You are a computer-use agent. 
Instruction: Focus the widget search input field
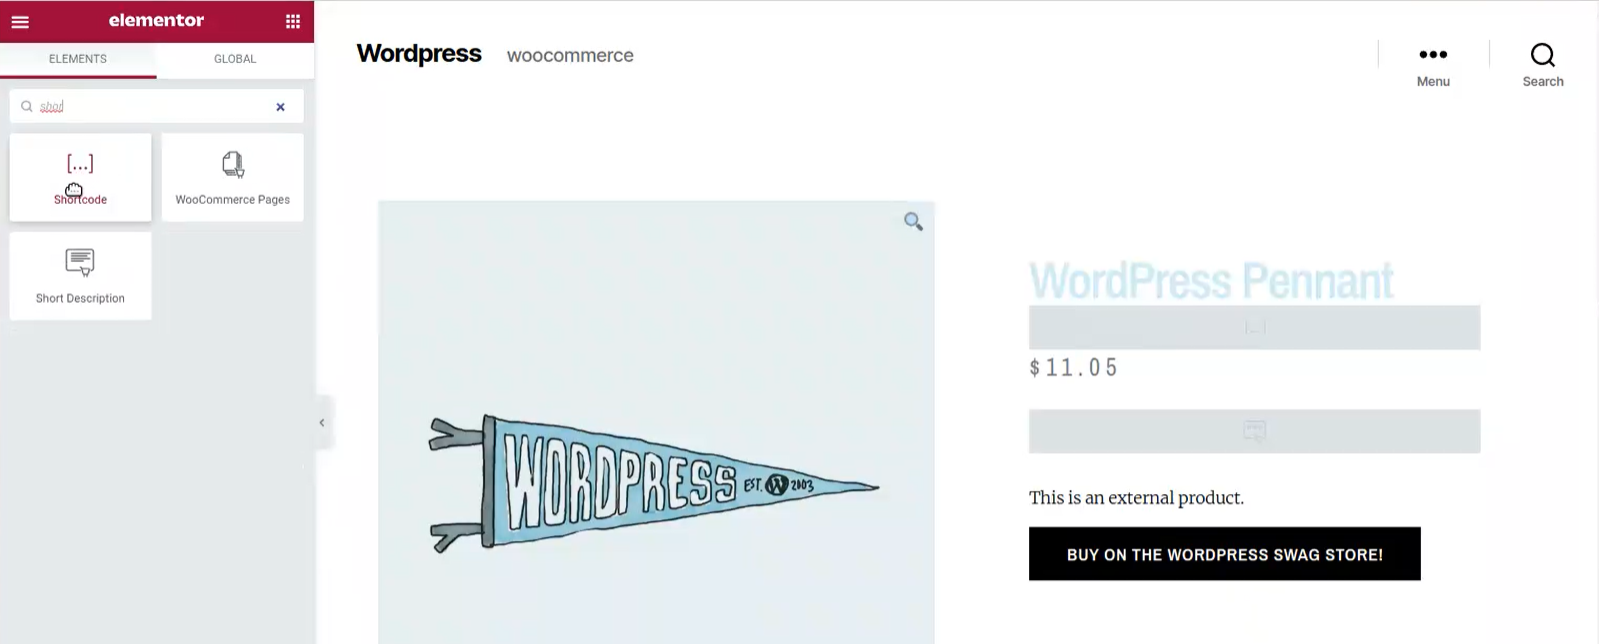(x=152, y=106)
